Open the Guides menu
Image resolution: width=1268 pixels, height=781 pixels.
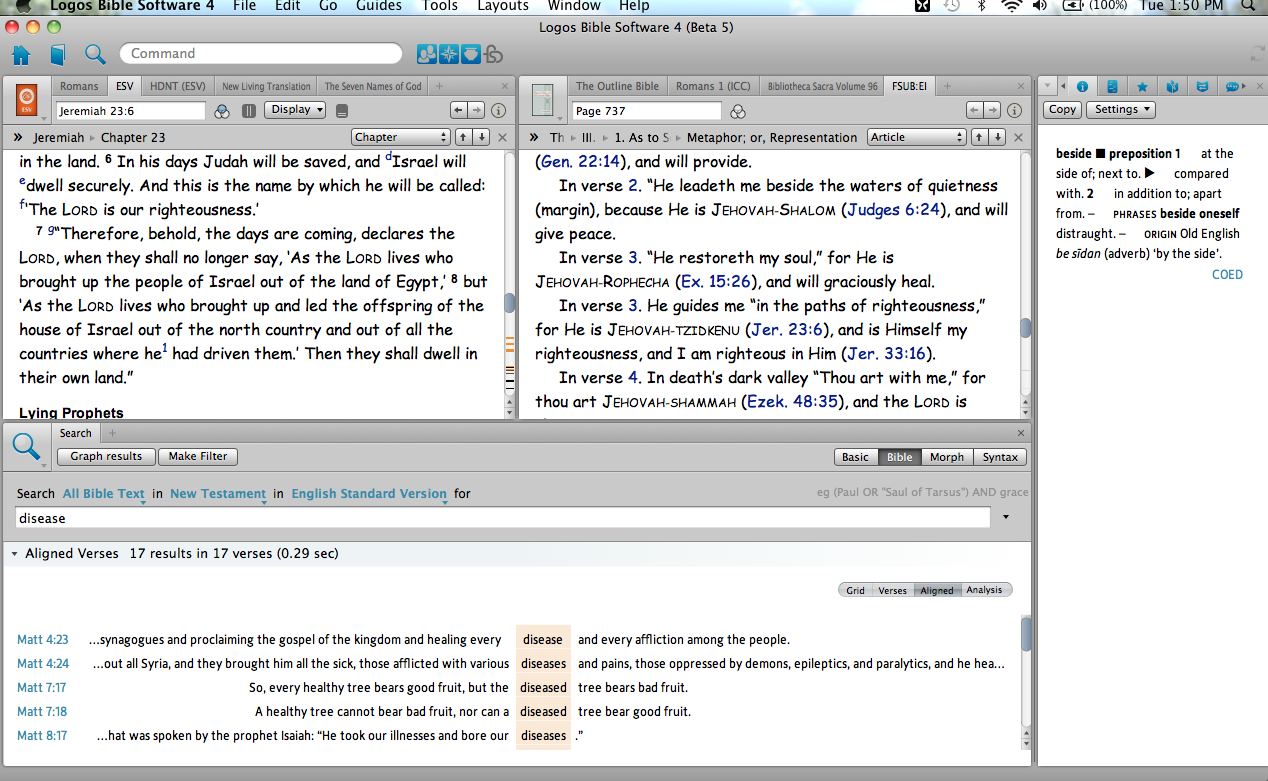pyautogui.click(x=379, y=6)
